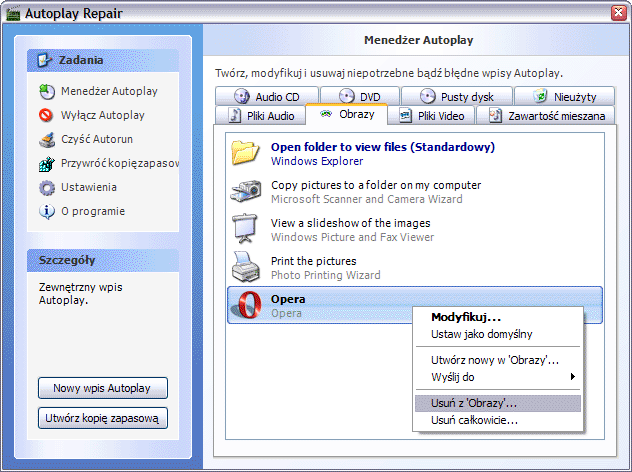Choose Usuń z 'Obrazy'... menu entry

point(498,403)
